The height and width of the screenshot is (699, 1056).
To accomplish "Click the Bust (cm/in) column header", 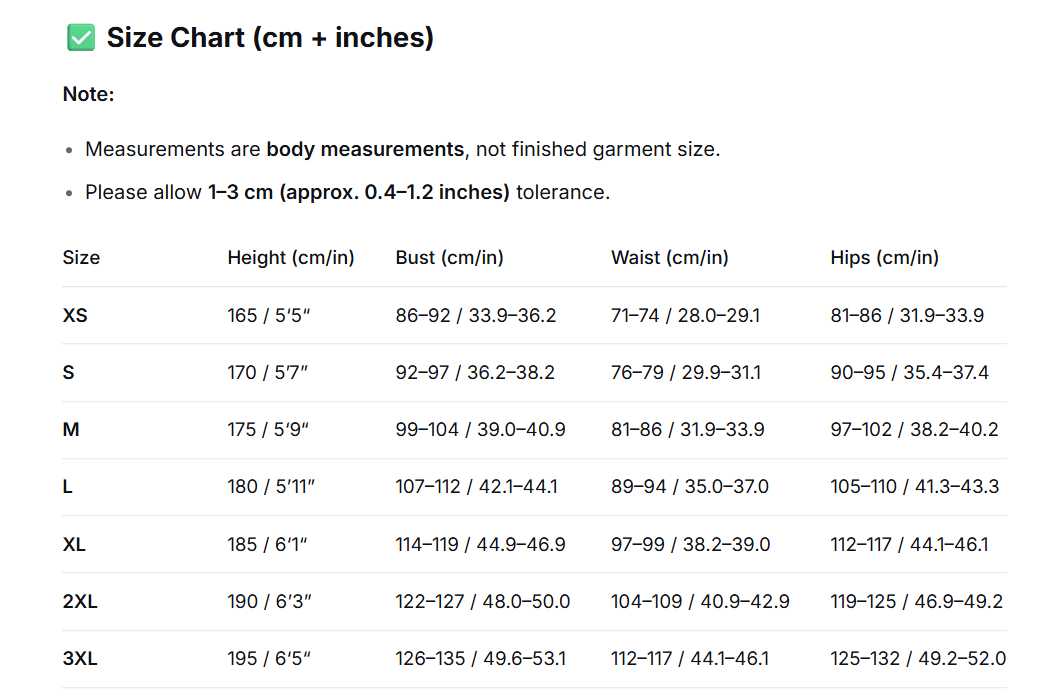I will tap(449, 258).
